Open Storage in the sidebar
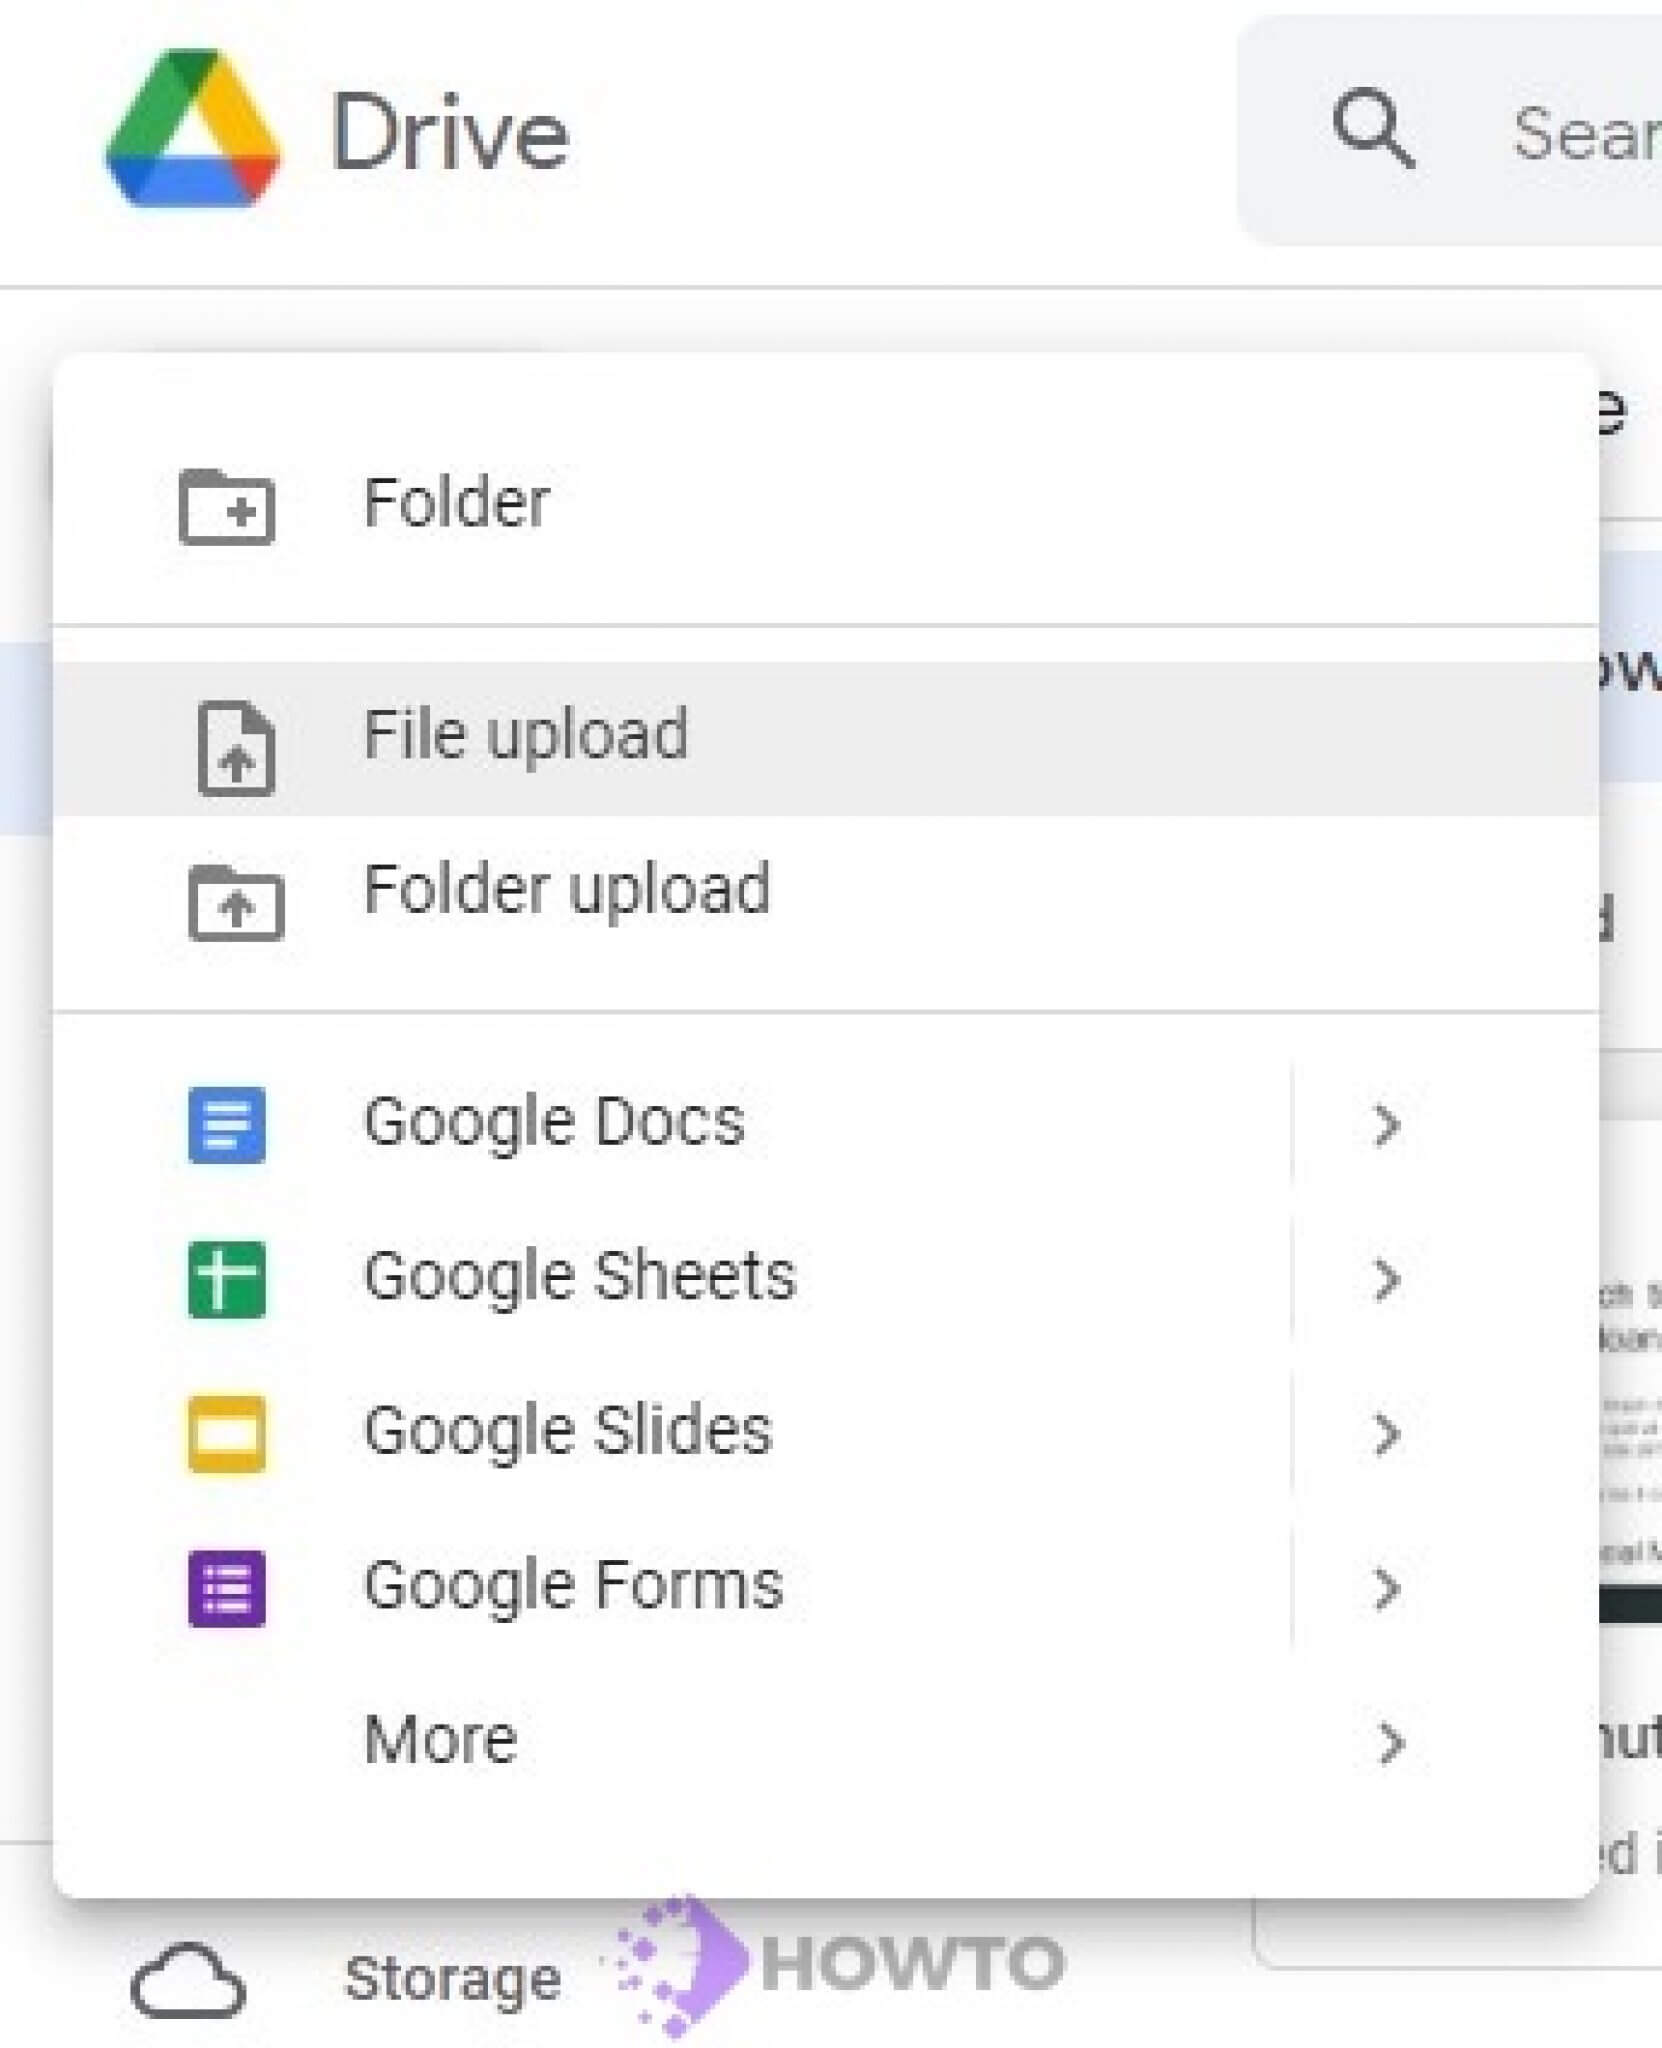The image size is (1662, 2048). click(452, 1980)
